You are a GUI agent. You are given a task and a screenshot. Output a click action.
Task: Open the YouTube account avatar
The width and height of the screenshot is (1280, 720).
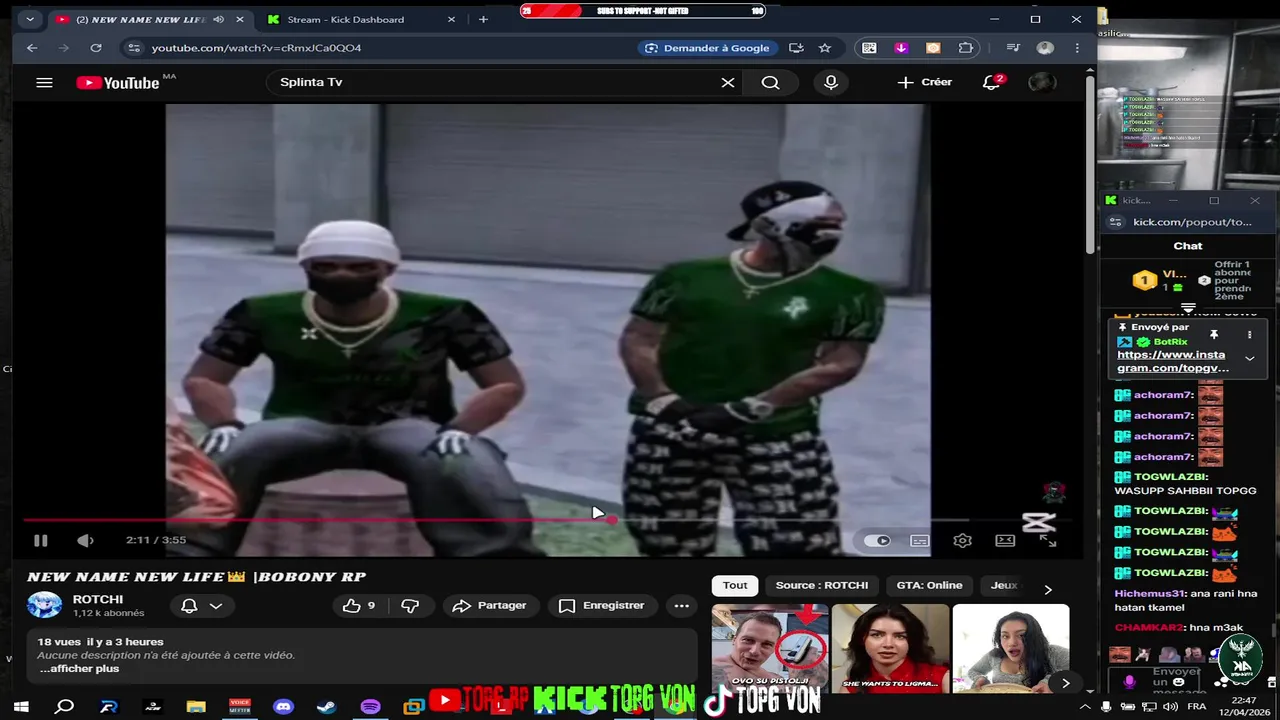[x=1042, y=83]
